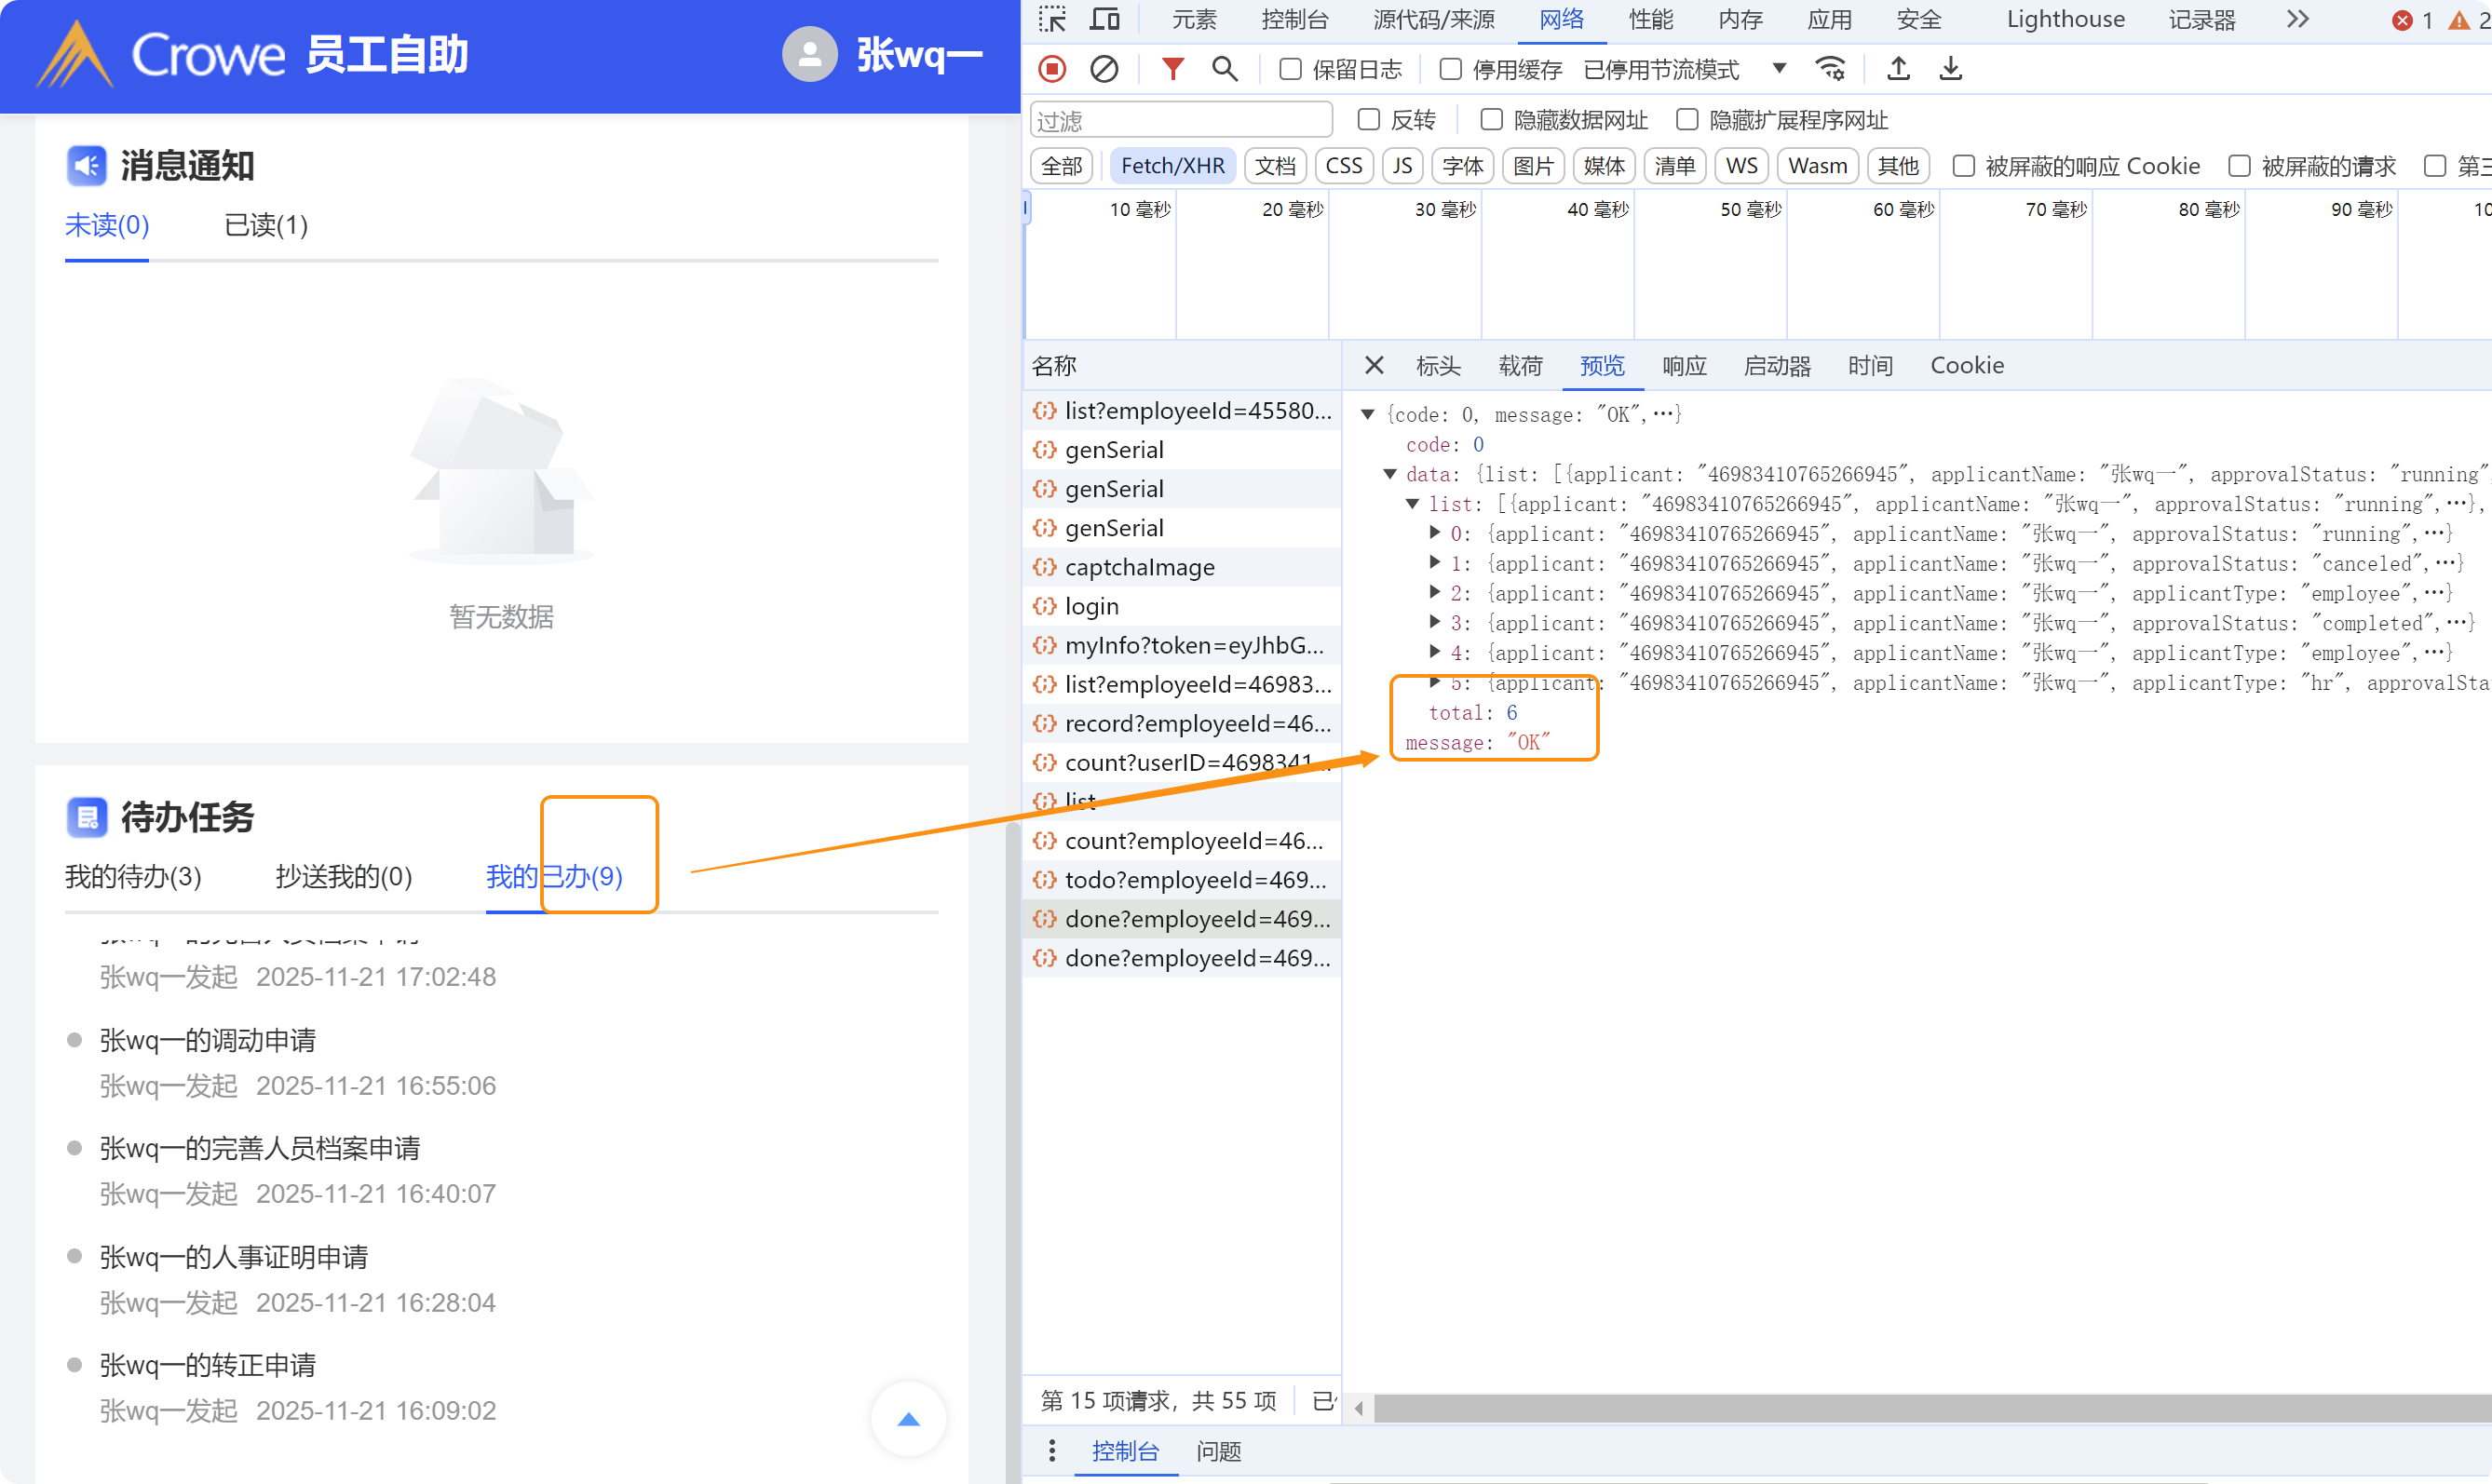Image resolution: width=2492 pixels, height=1484 pixels.
Task: Open network conditions wifi icon
Action: (1830, 69)
